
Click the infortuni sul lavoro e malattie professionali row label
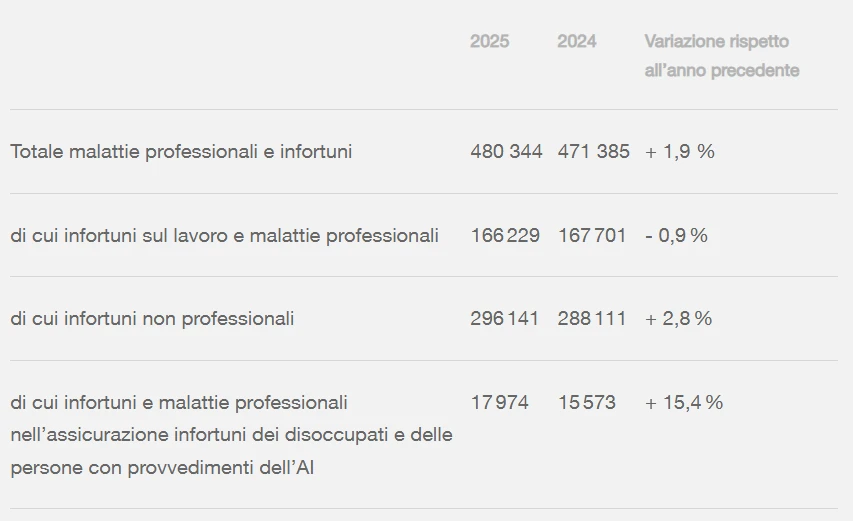pos(225,236)
